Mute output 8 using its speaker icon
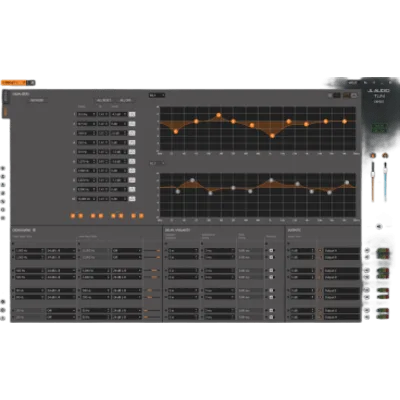Screen dimensions: 400x400 click(x=367, y=317)
